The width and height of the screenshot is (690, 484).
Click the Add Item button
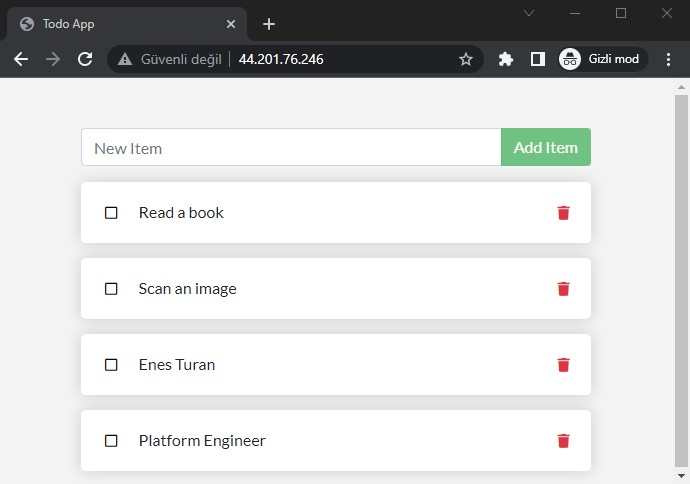546,147
